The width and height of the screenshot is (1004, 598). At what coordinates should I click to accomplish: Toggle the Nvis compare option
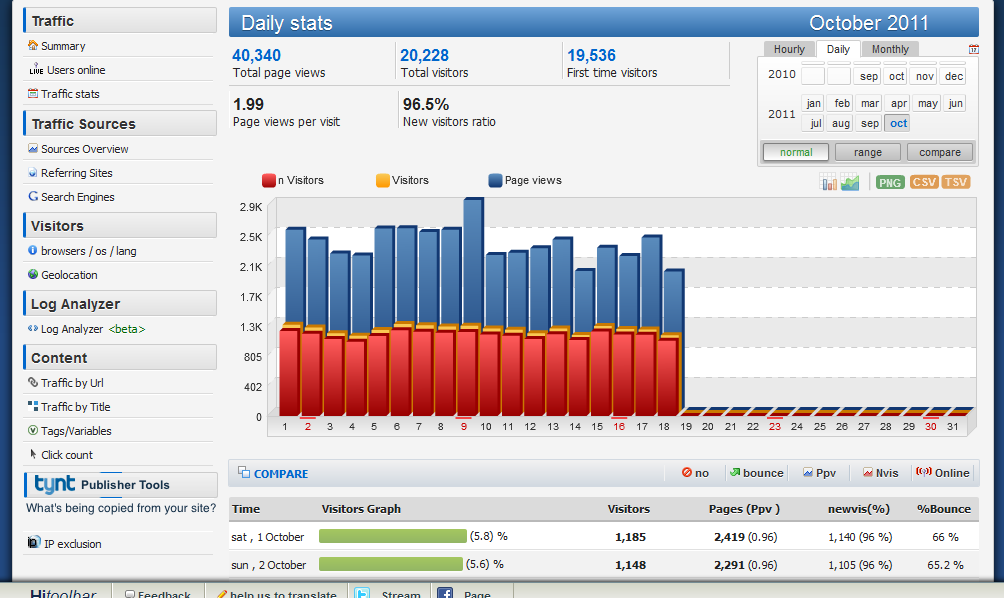pos(880,473)
